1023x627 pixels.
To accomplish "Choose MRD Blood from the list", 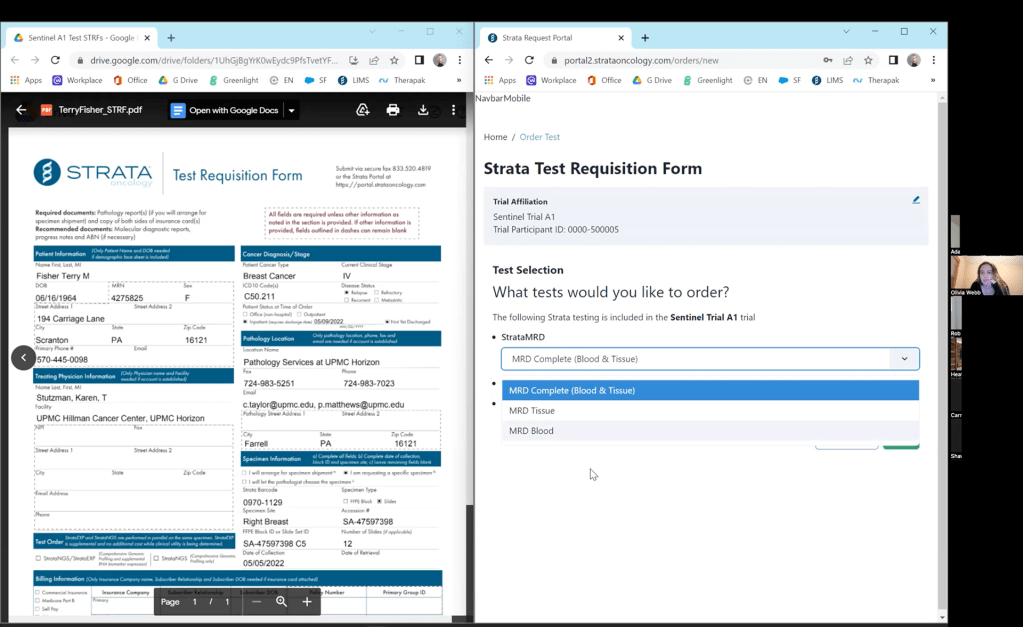I will pyautogui.click(x=530, y=431).
